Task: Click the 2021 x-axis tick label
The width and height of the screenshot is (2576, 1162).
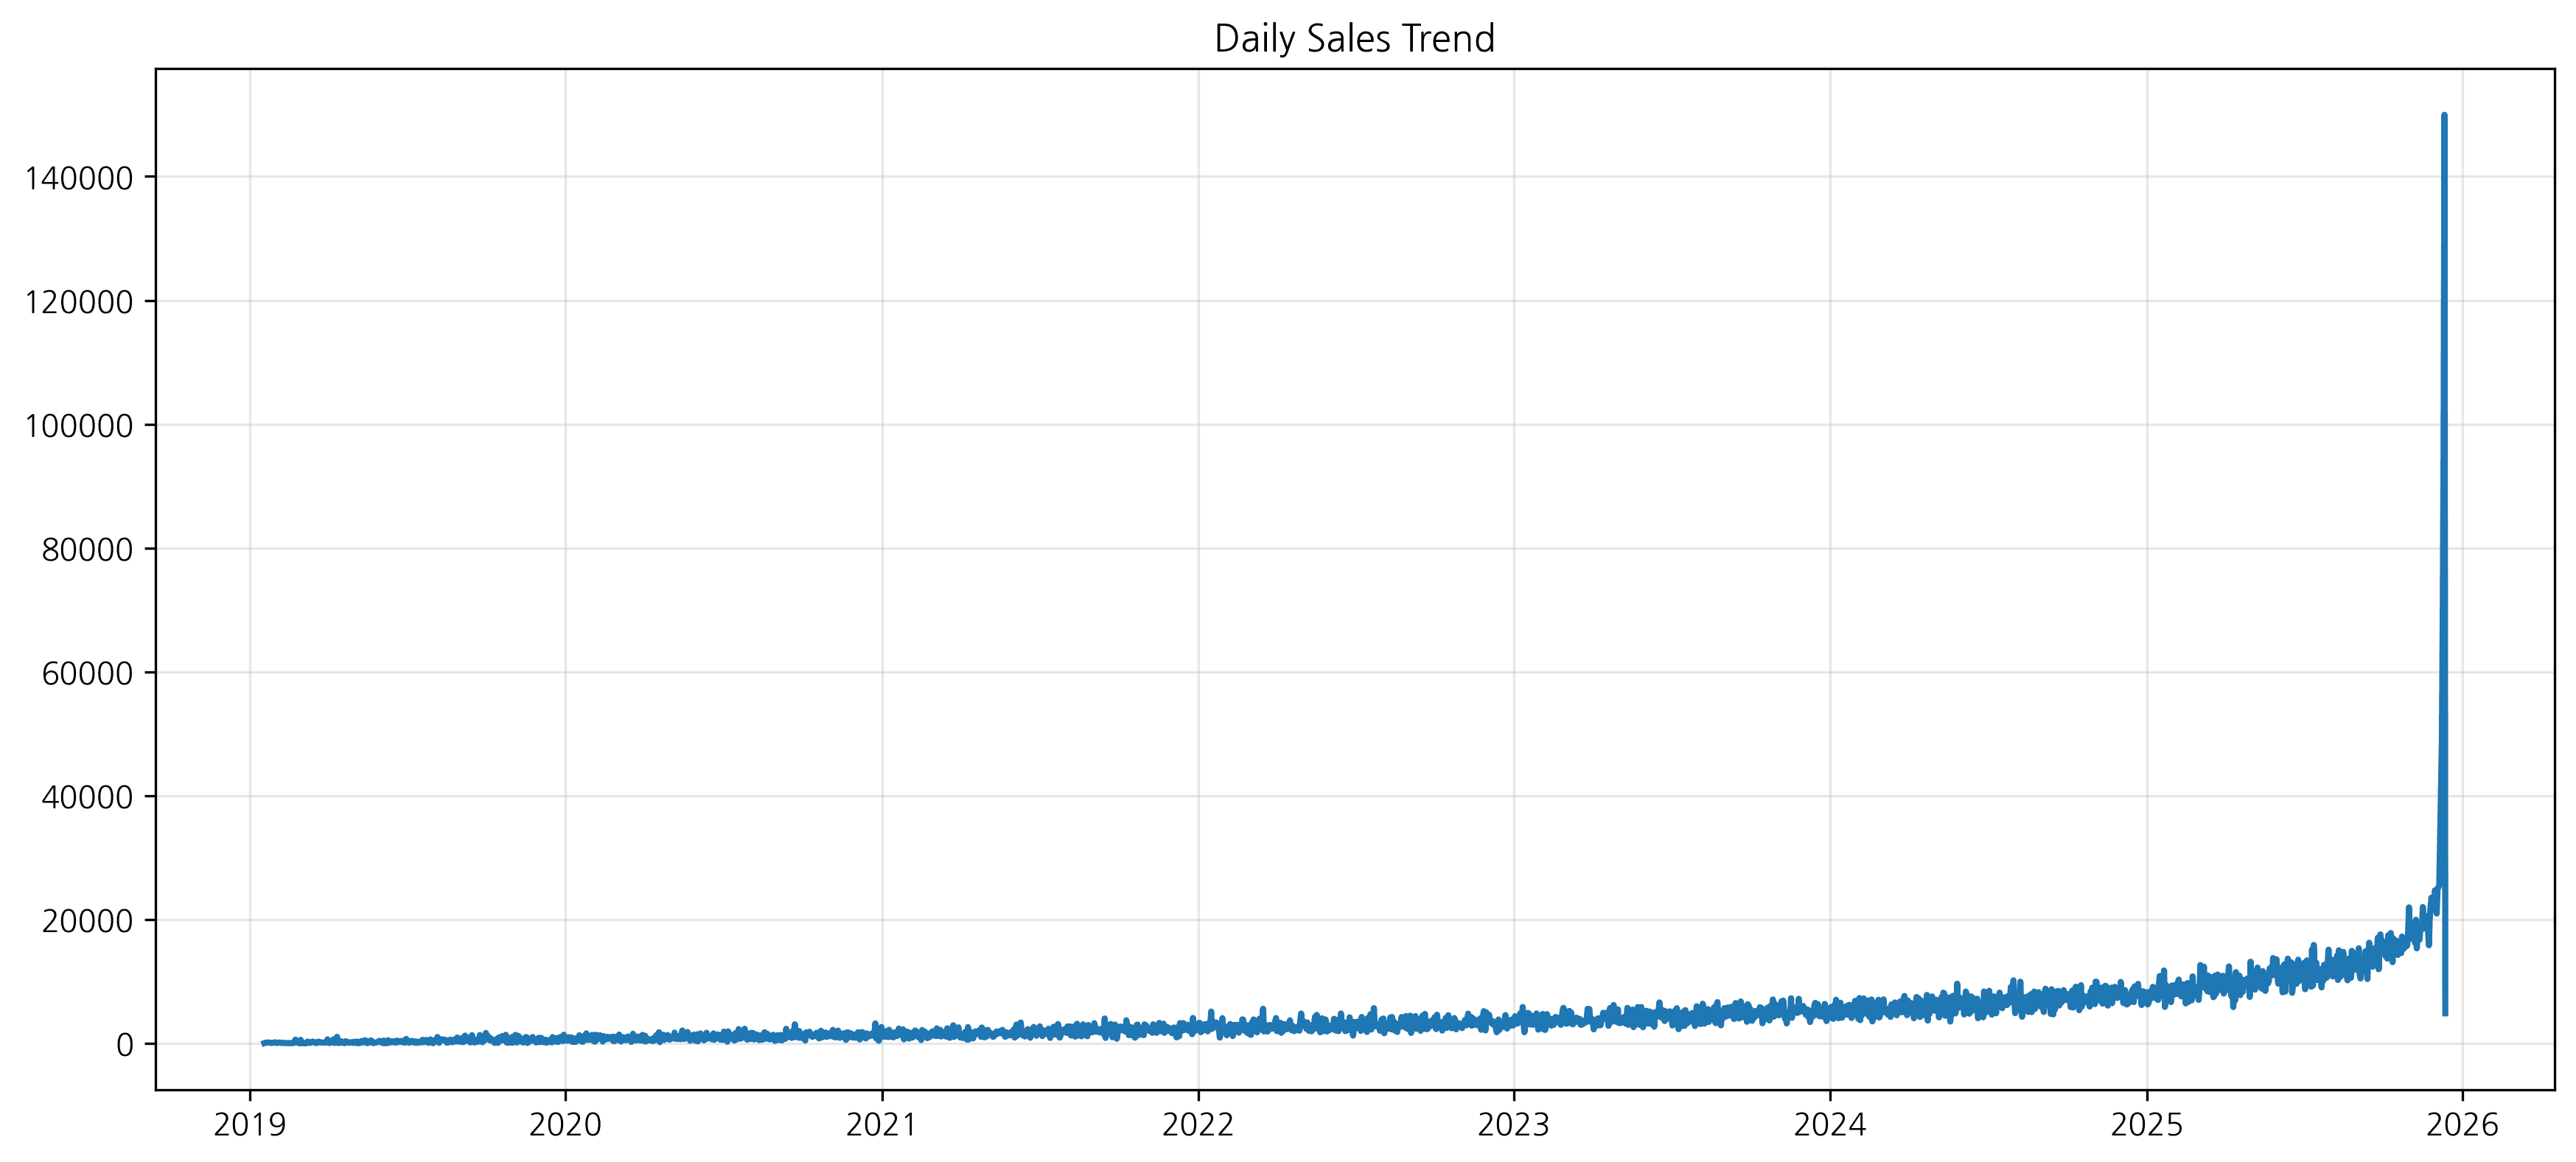Action: click(881, 1125)
